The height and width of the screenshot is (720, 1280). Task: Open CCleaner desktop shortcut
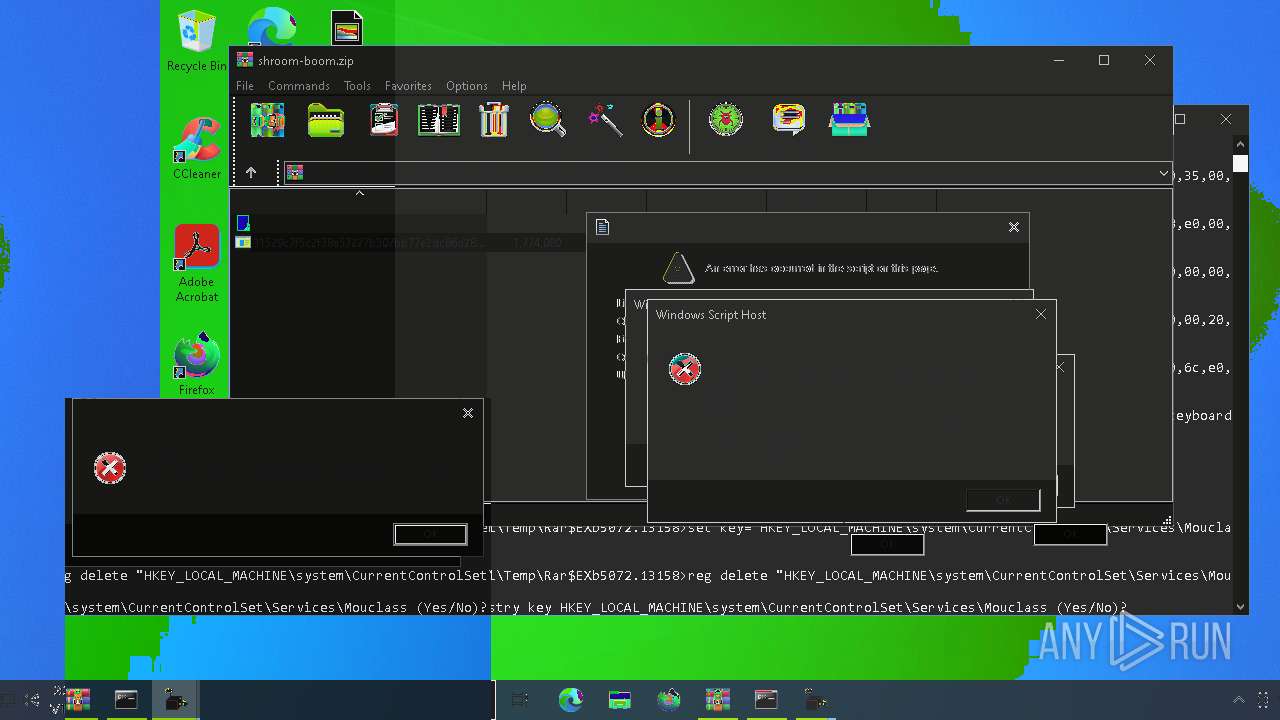[x=197, y=148]
